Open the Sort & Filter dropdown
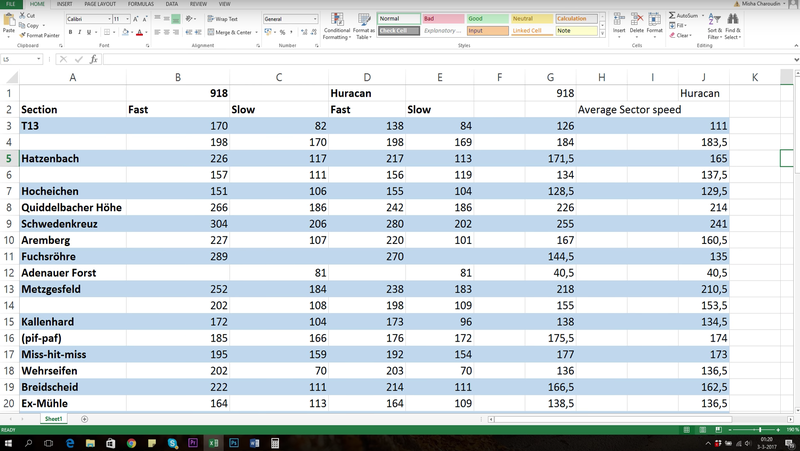This screenshot has height=451, width=800. (x=714, y=27)
